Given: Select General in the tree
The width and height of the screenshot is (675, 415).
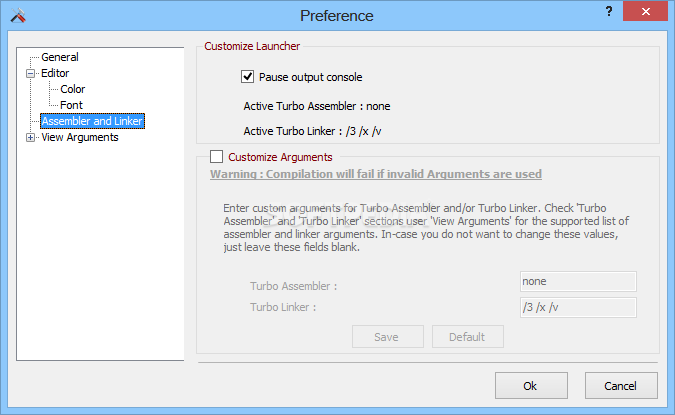Looking at the screenshot, I should (x=60, y=57).
